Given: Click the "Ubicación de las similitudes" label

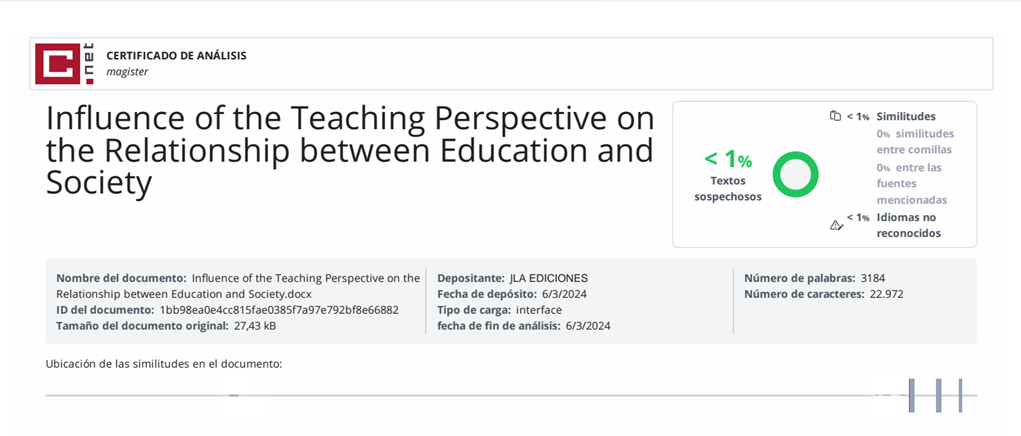Looking at the screenshot, I should (x=164, y=364).
